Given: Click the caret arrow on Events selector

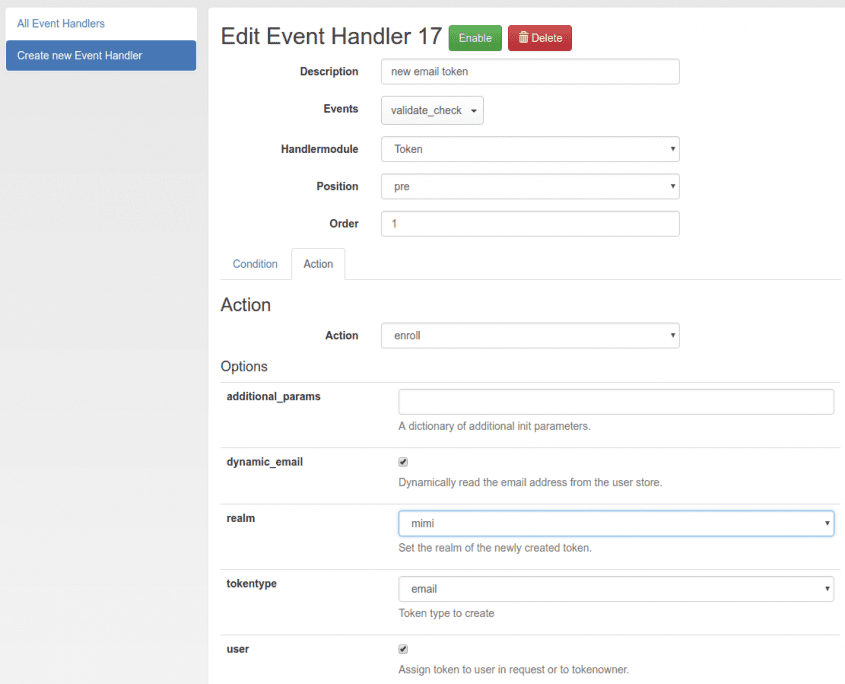Looking at the screenshot, I should [x=474, y=111].
